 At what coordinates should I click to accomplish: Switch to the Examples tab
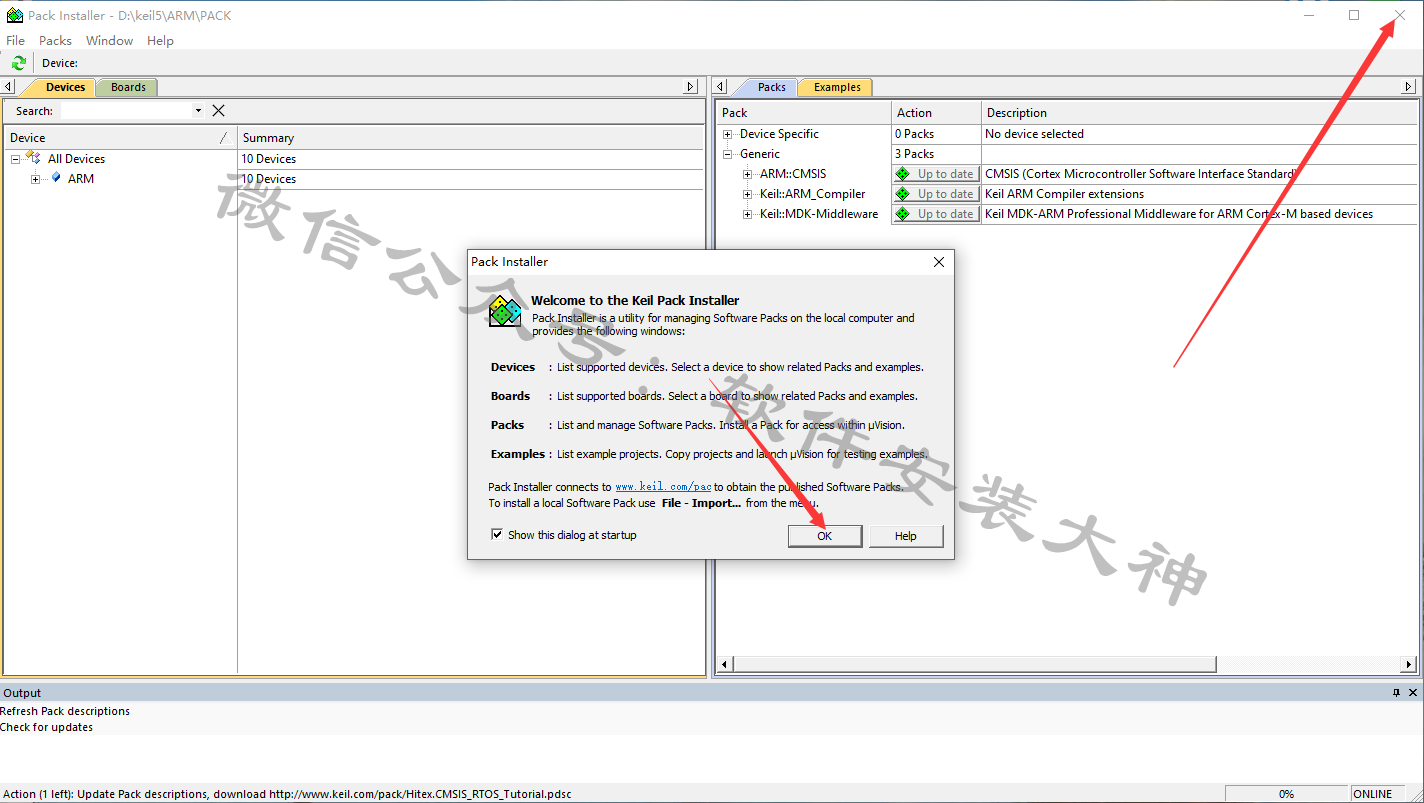pos(837,87)
